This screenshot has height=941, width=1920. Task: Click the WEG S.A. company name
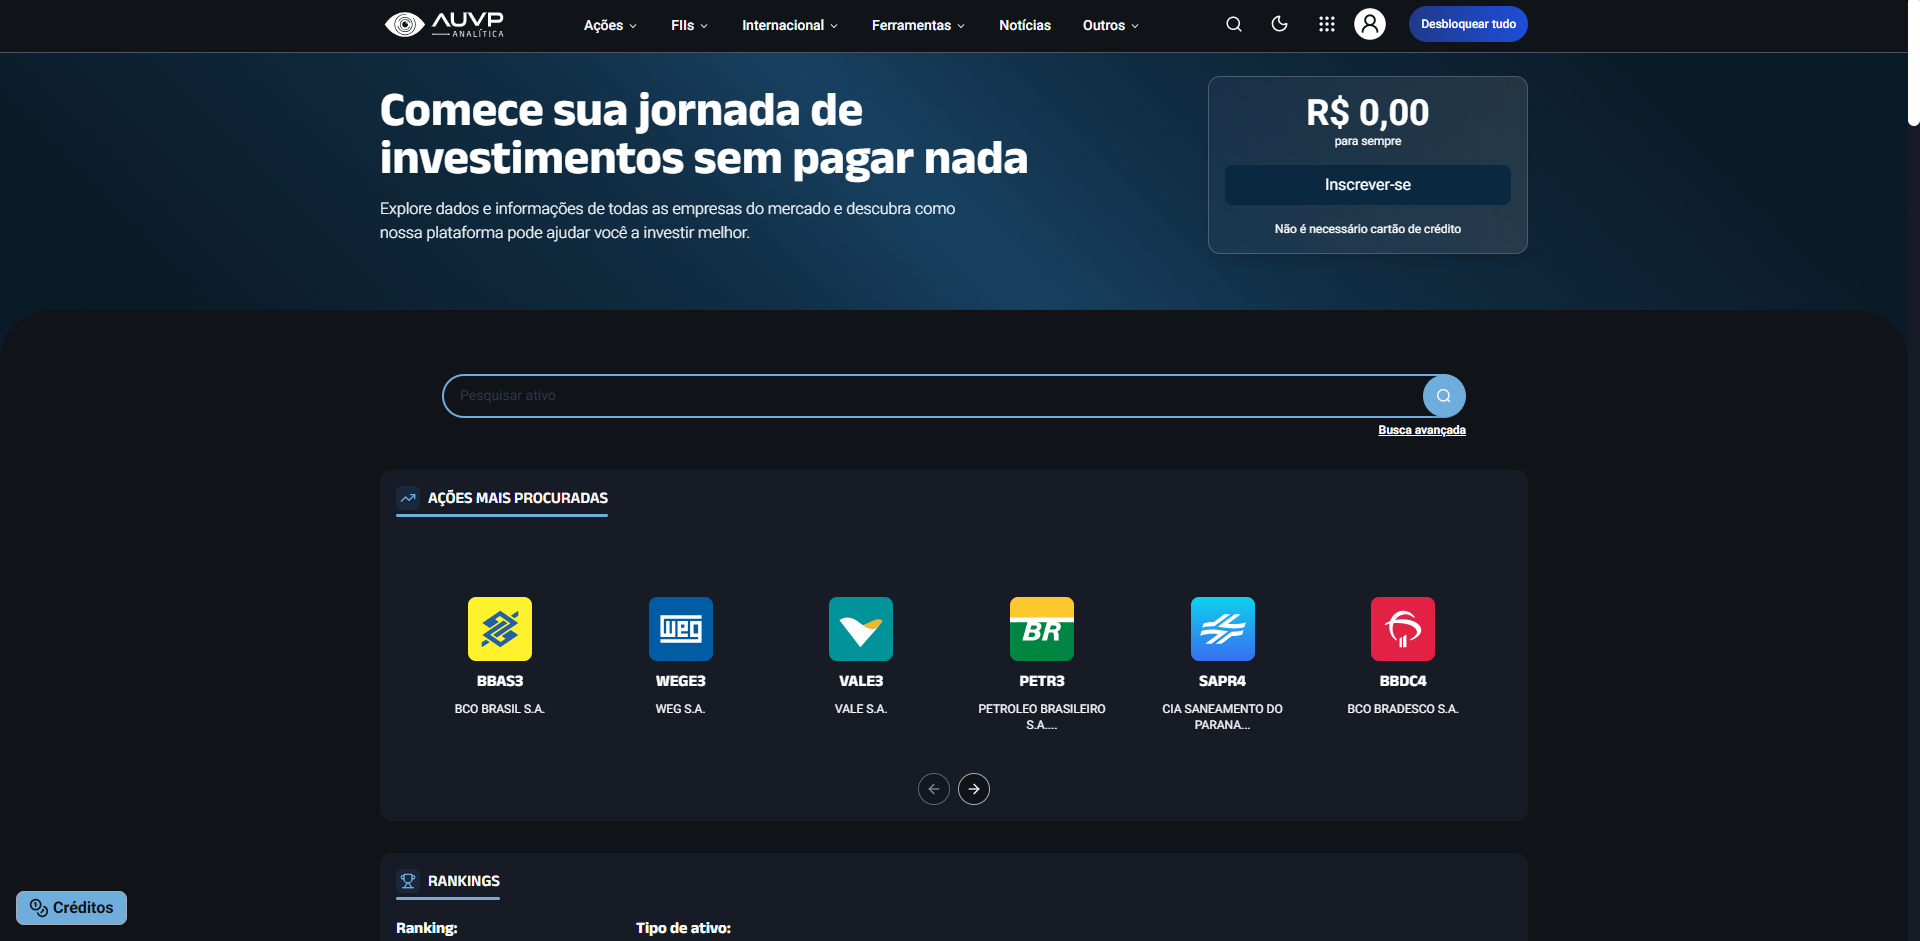[x=681, y=709]
